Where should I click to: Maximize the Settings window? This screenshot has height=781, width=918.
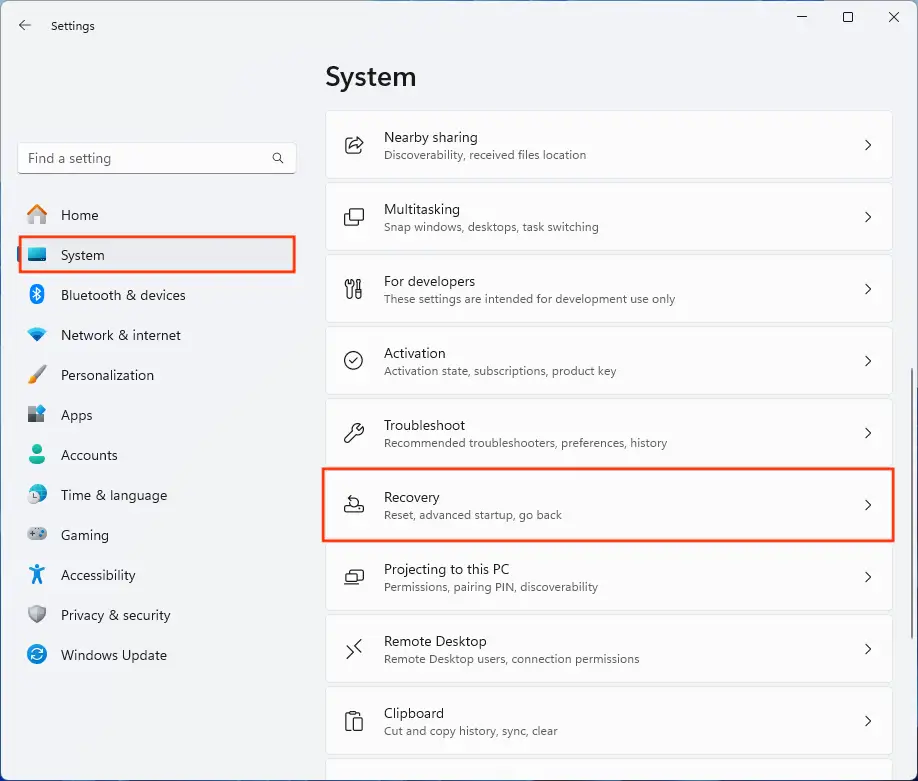848,17
